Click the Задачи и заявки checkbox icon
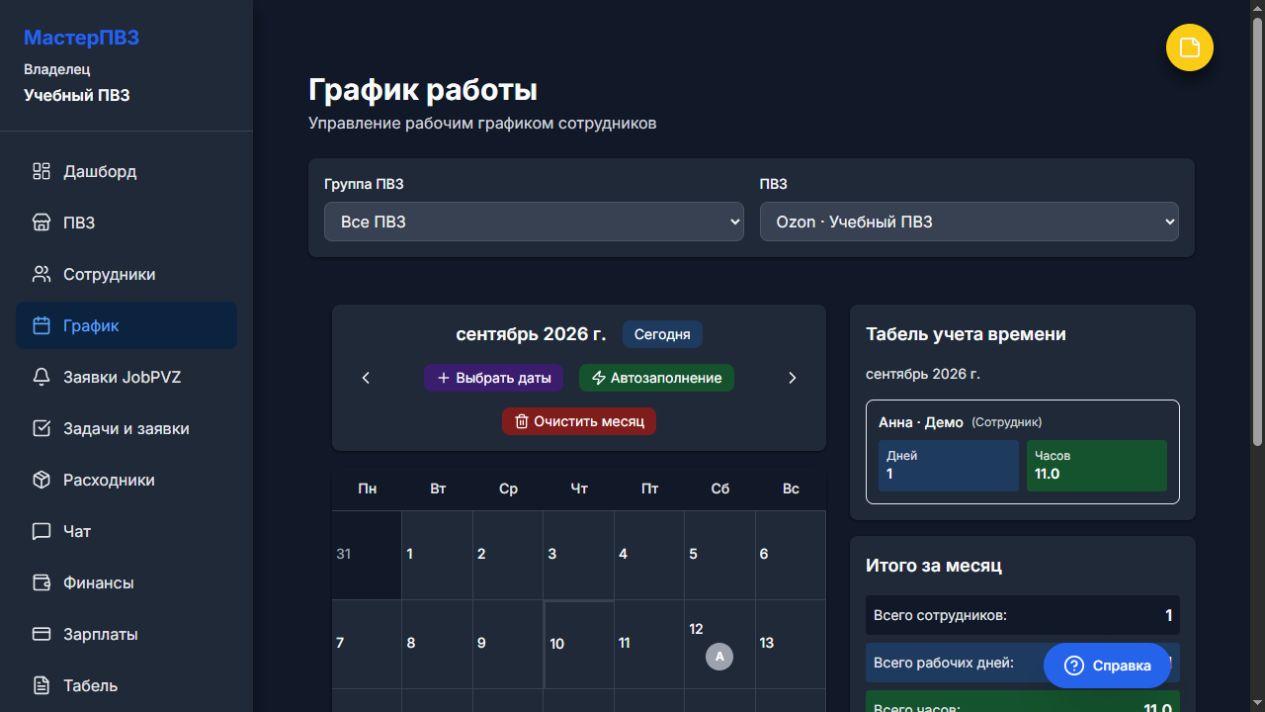The width and height of the screenshot is (1265, 712). [x=41, y=429]
